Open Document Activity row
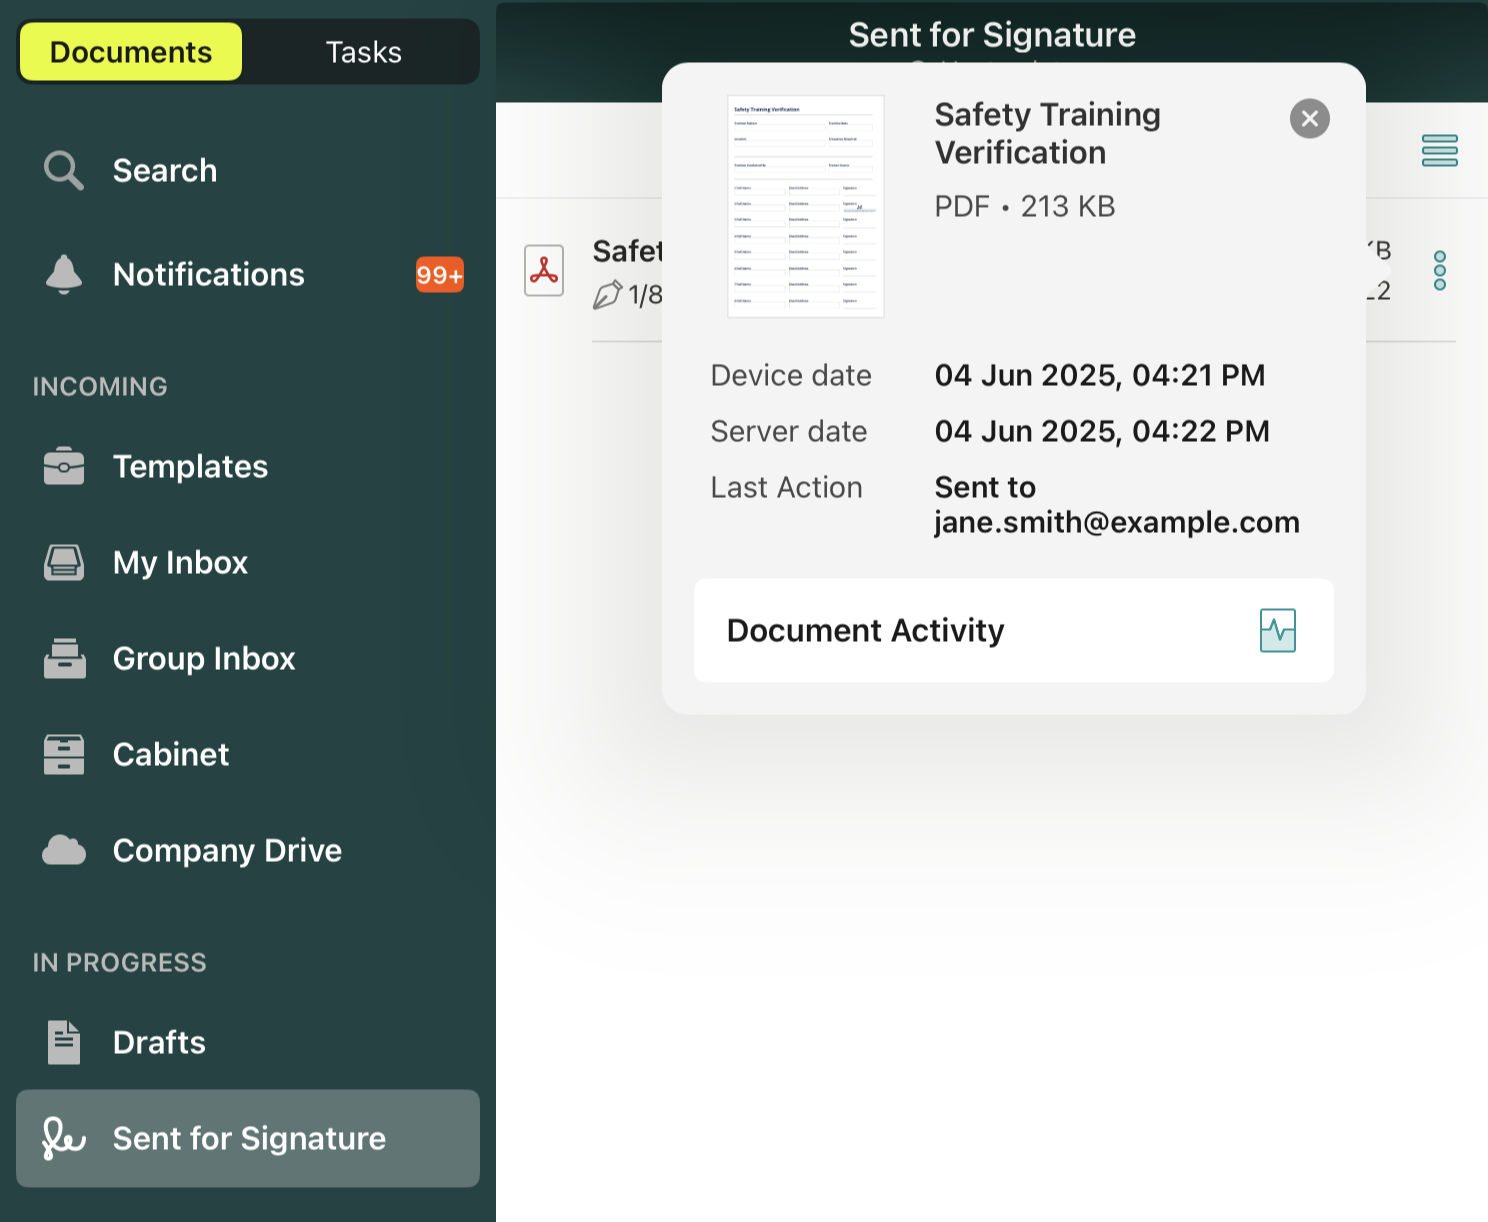The width and height of the screenshot is (1488, 1222). pos(1012,631)
